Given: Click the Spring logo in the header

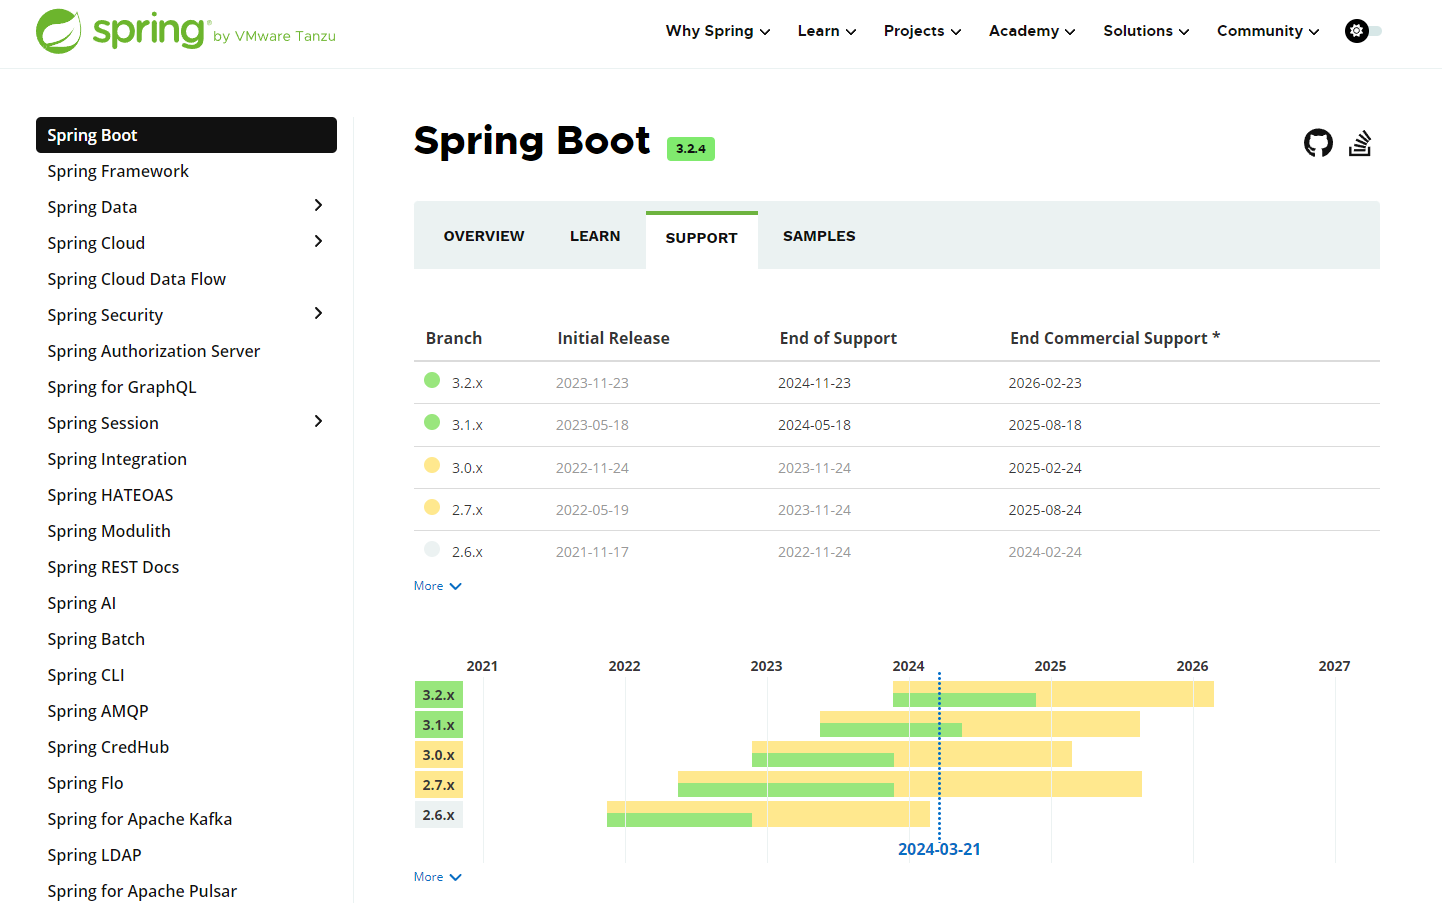Looking at the screenshot, I should [x=186, y=31].
